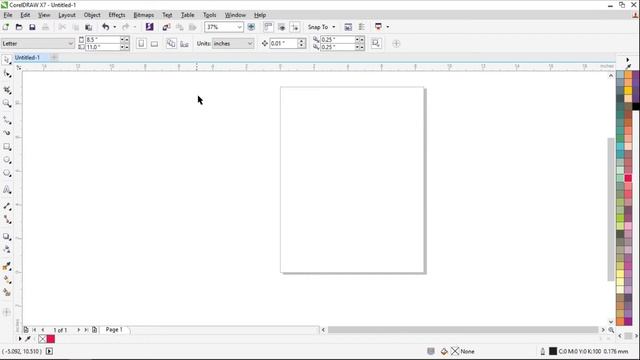Select the Connector tool
This screenshot has height=360, width=640.
click(7, 220)
